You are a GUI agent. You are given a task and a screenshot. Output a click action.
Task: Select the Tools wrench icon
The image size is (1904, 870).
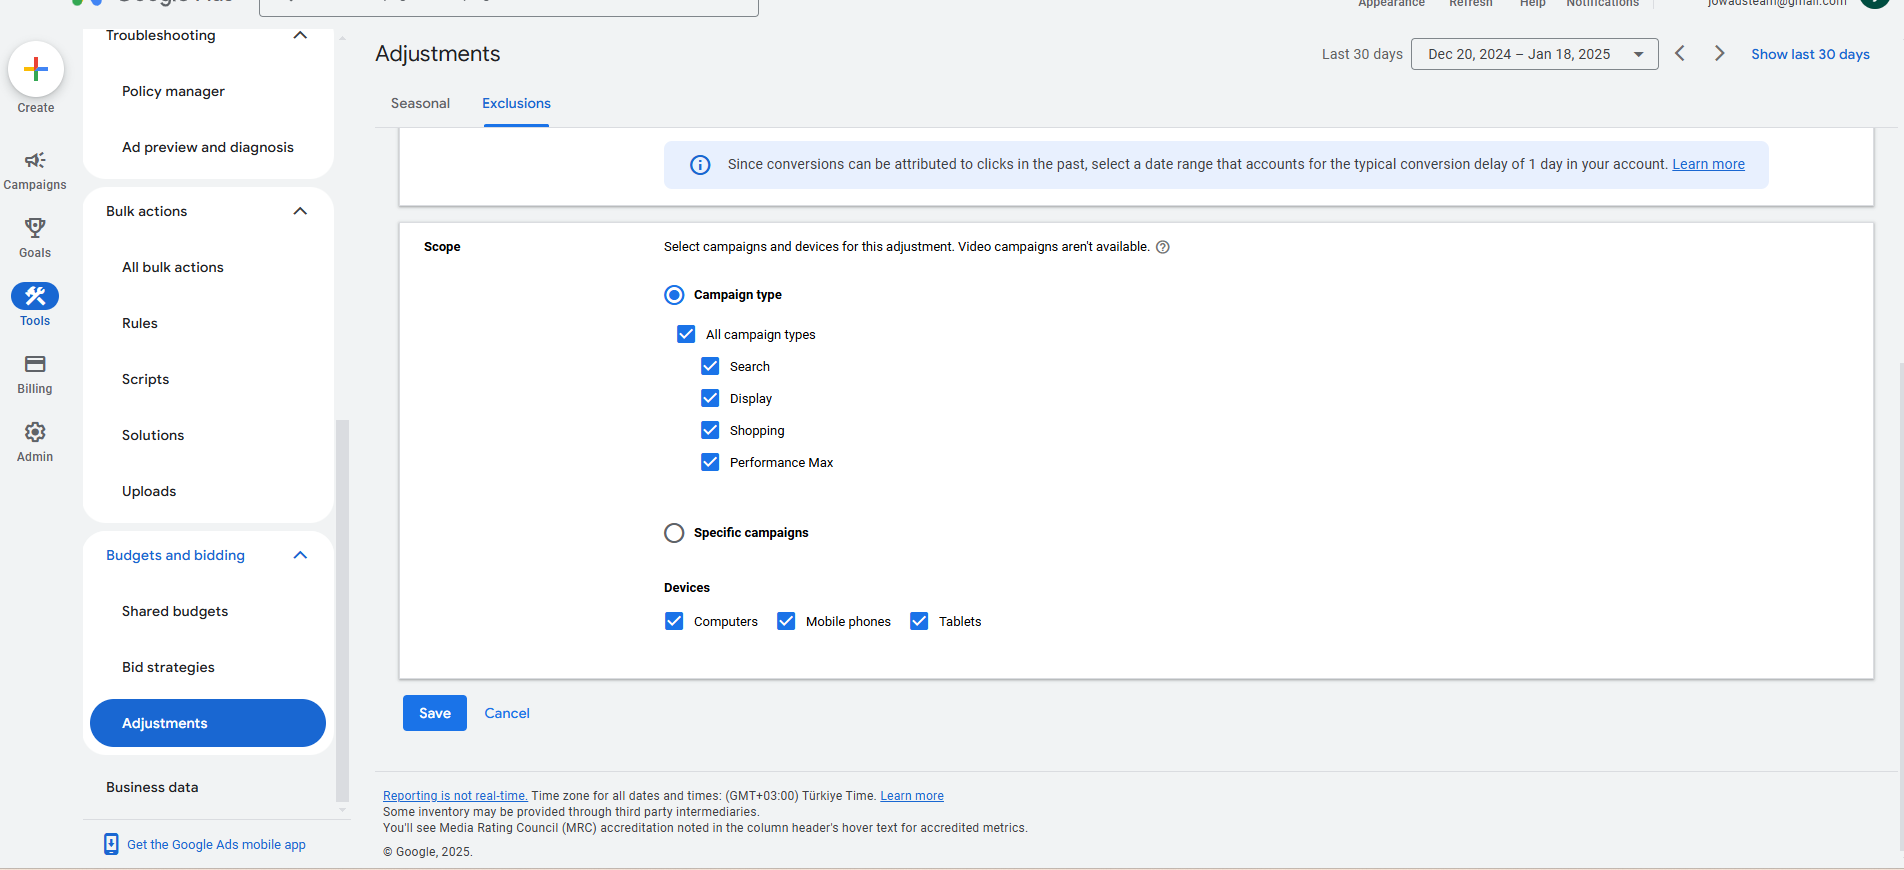[35, 296]
